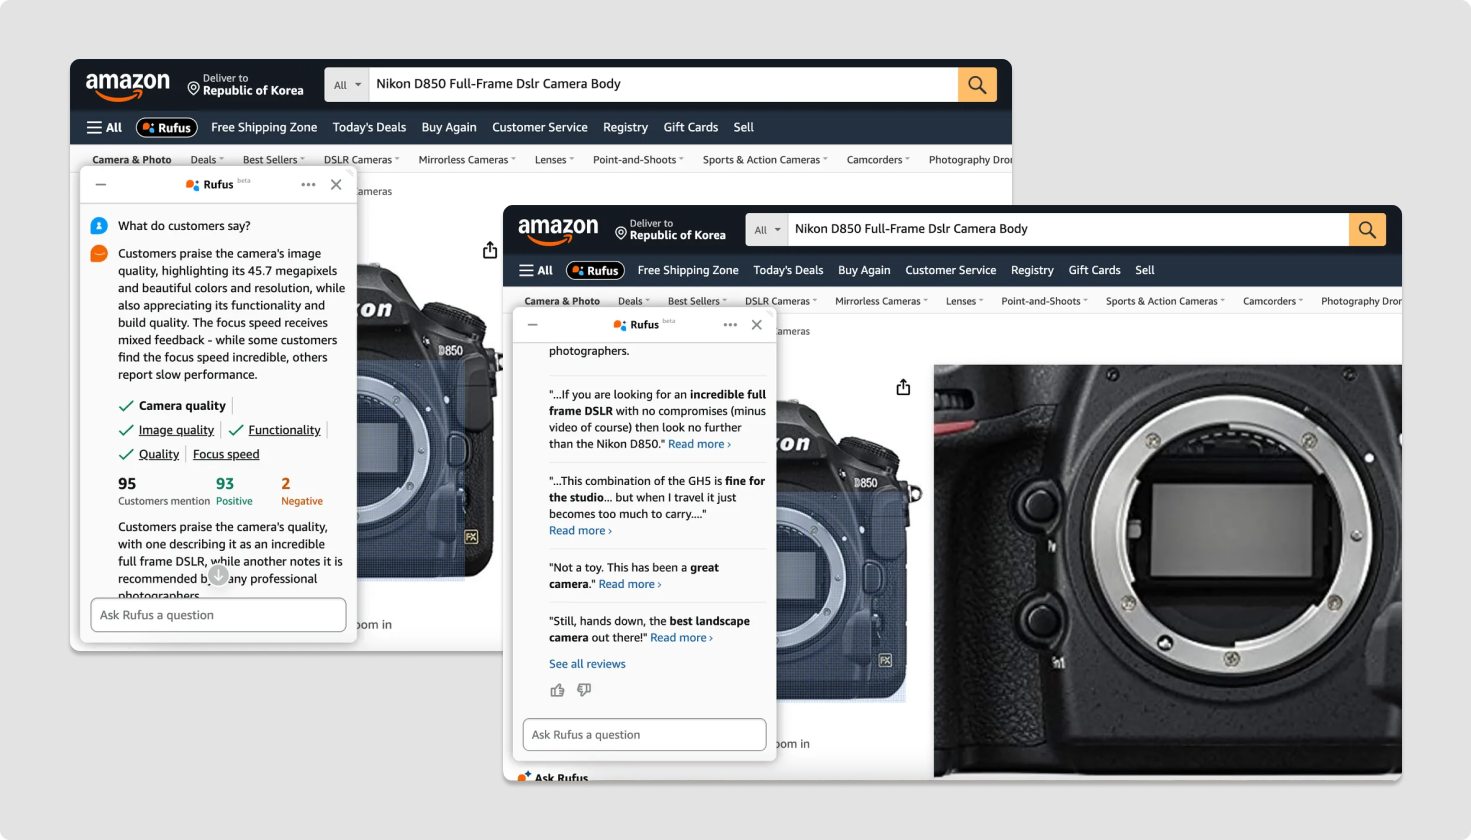Open the All category dropdown in front search bar

coord(767,229)
